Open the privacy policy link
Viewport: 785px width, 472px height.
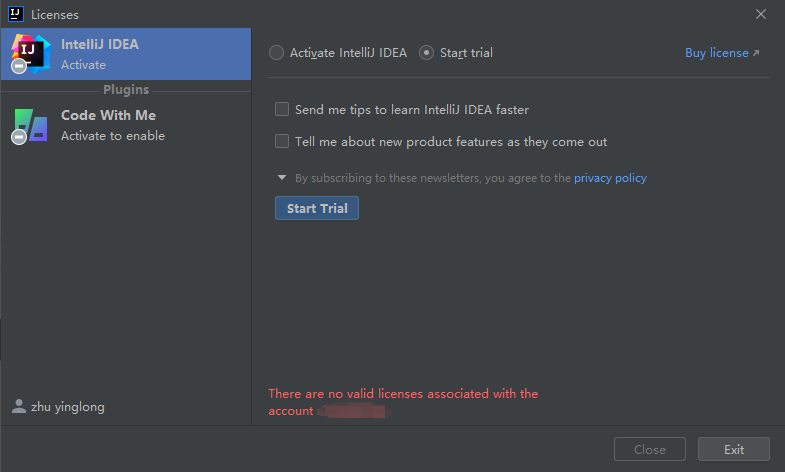pos(610,178)
